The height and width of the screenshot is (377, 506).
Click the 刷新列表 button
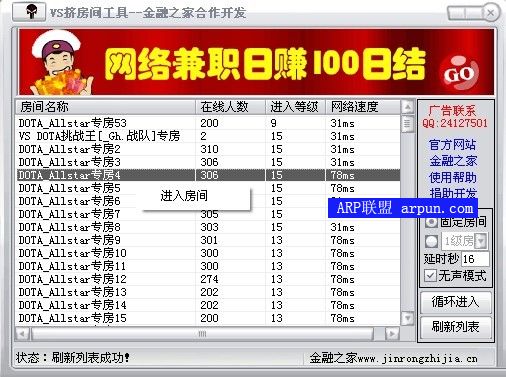[x=455, y=327]
